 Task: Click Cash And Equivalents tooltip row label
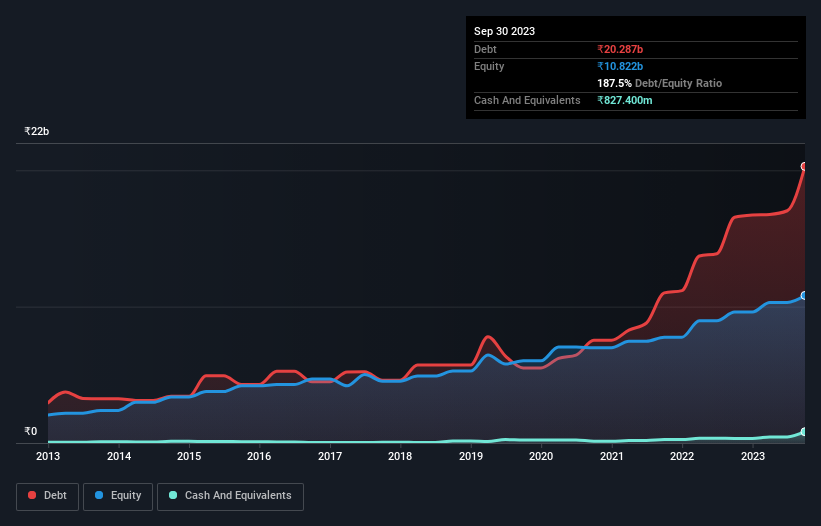coord(527,100)
